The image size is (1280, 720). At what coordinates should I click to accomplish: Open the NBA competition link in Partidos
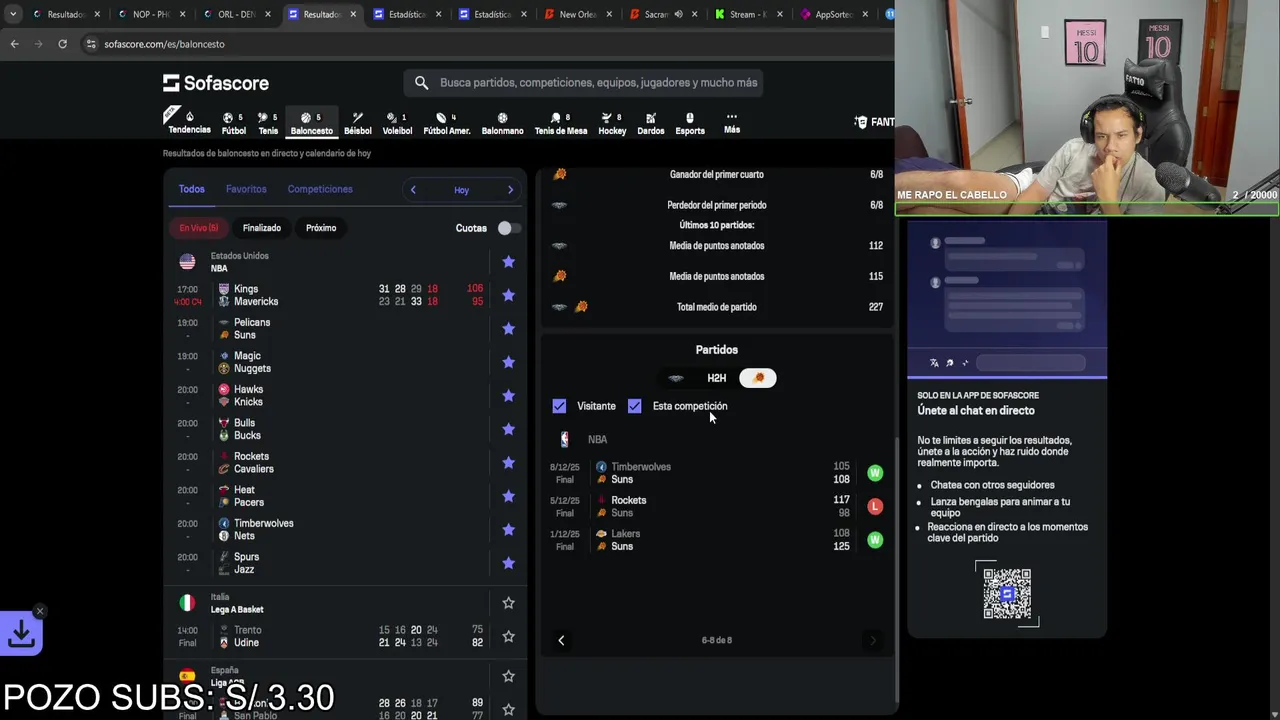(x=597, y=439)
